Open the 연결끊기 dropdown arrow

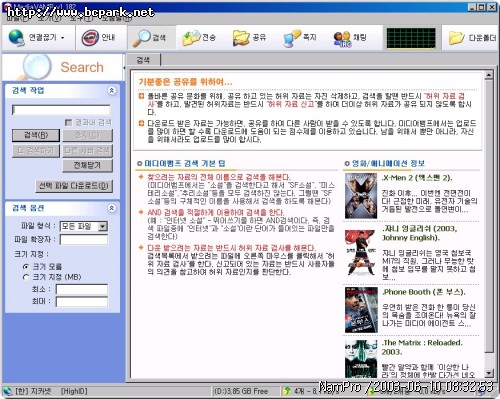coord(62,38)
